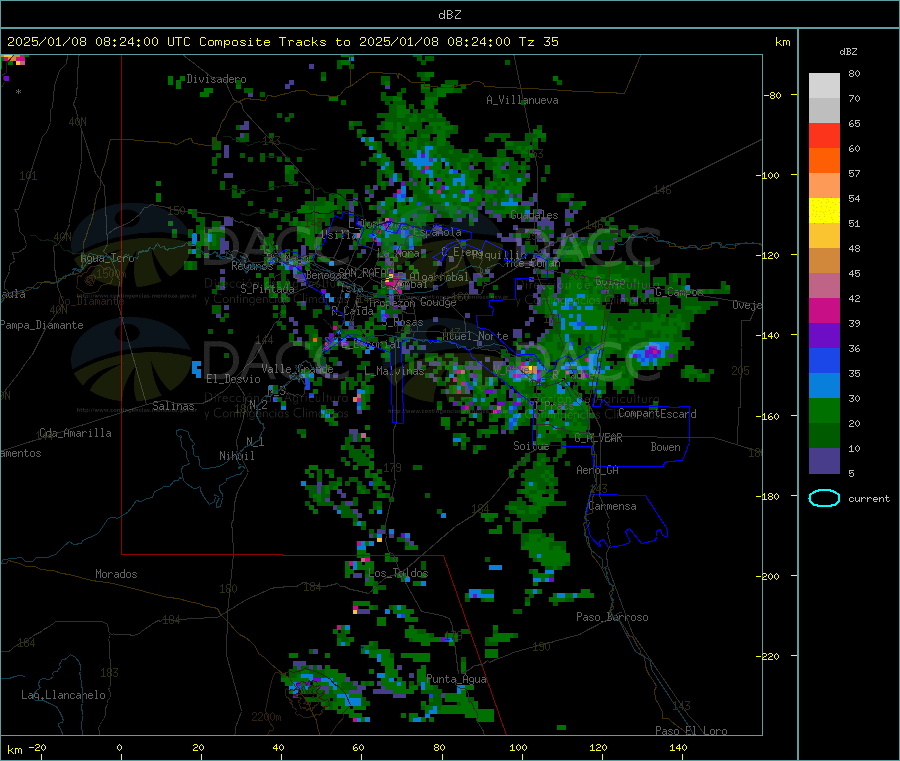900x761 pixels.
Task: Click the 'Tz 35' threshold text
Action: pyautogui.click(x=538, y=42)
